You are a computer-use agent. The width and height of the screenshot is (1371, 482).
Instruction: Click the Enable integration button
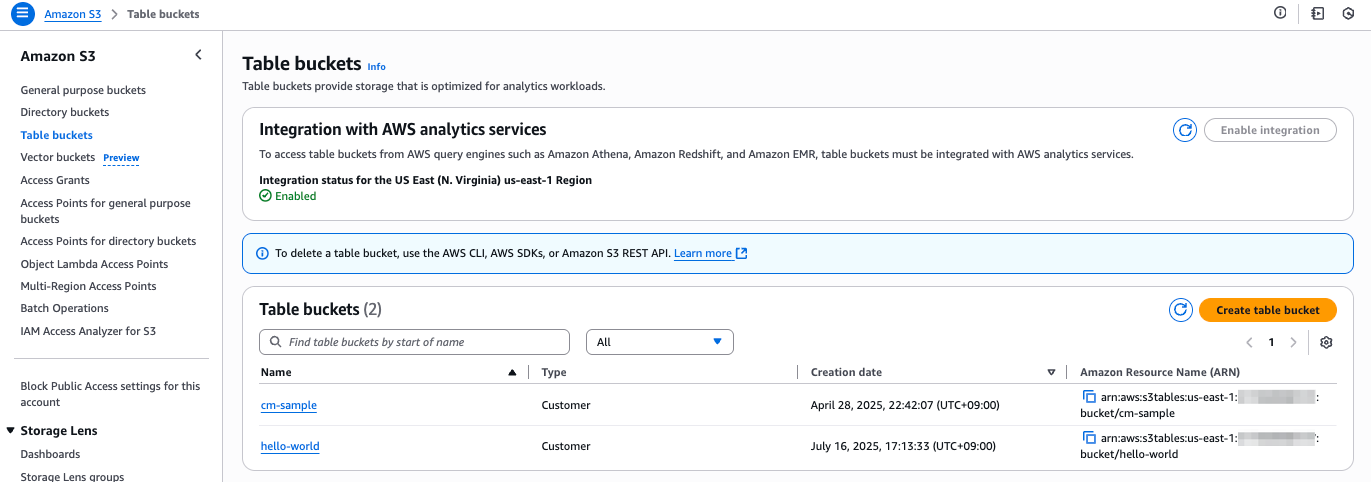(1271, 130)
